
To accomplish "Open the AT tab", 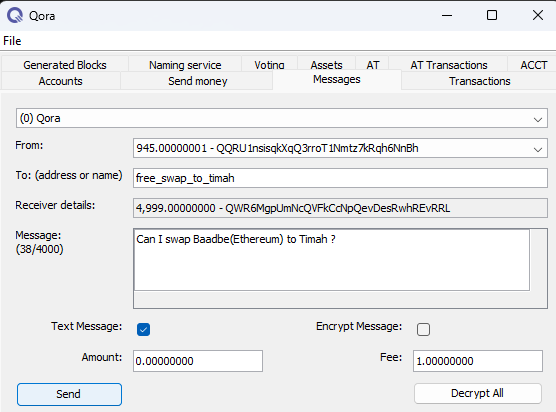I will point(372,65).
